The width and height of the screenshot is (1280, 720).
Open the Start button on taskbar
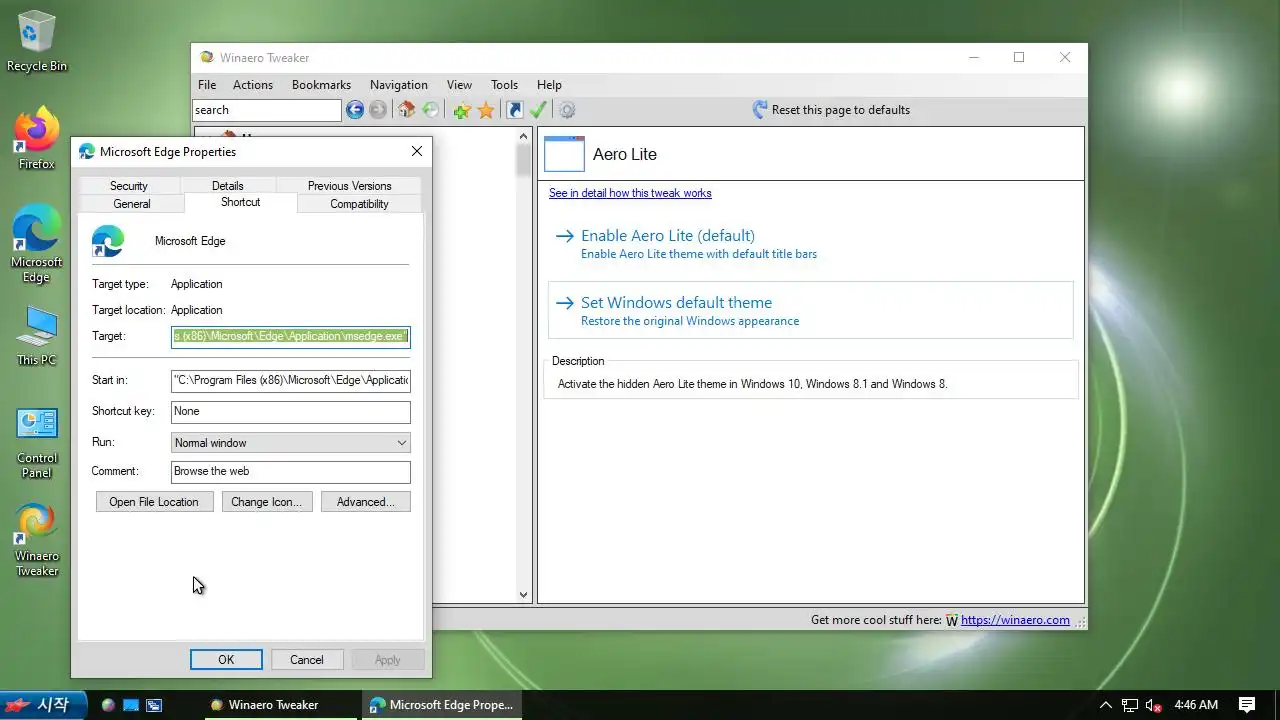[x=43, y=705]
